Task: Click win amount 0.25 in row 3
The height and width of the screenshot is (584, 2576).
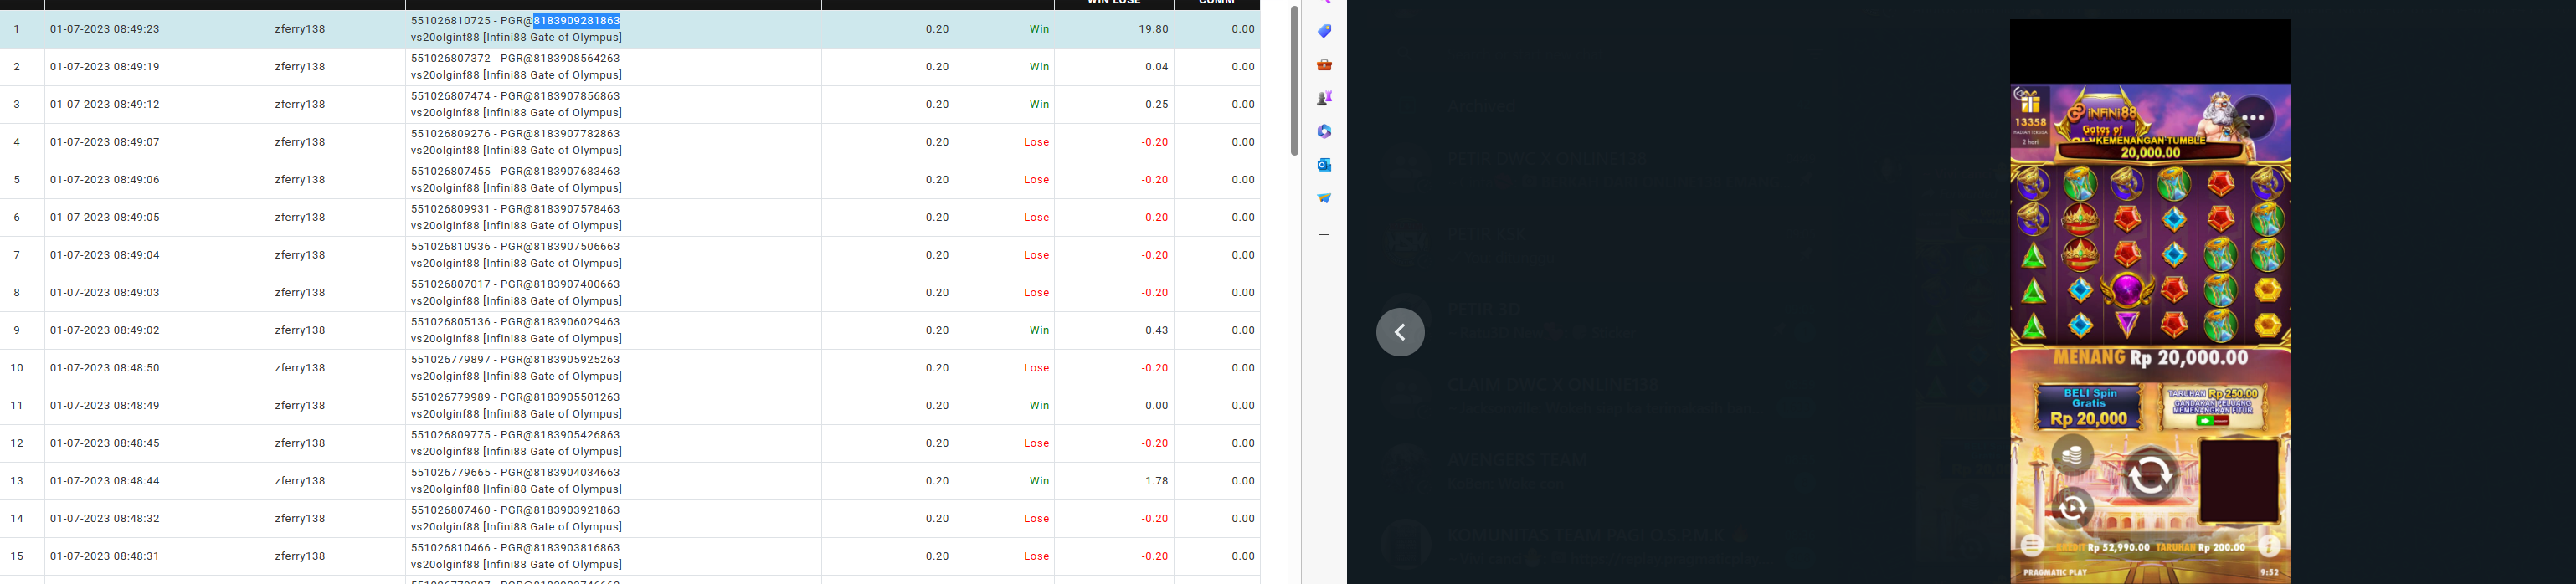Action: click(1157, 104)
